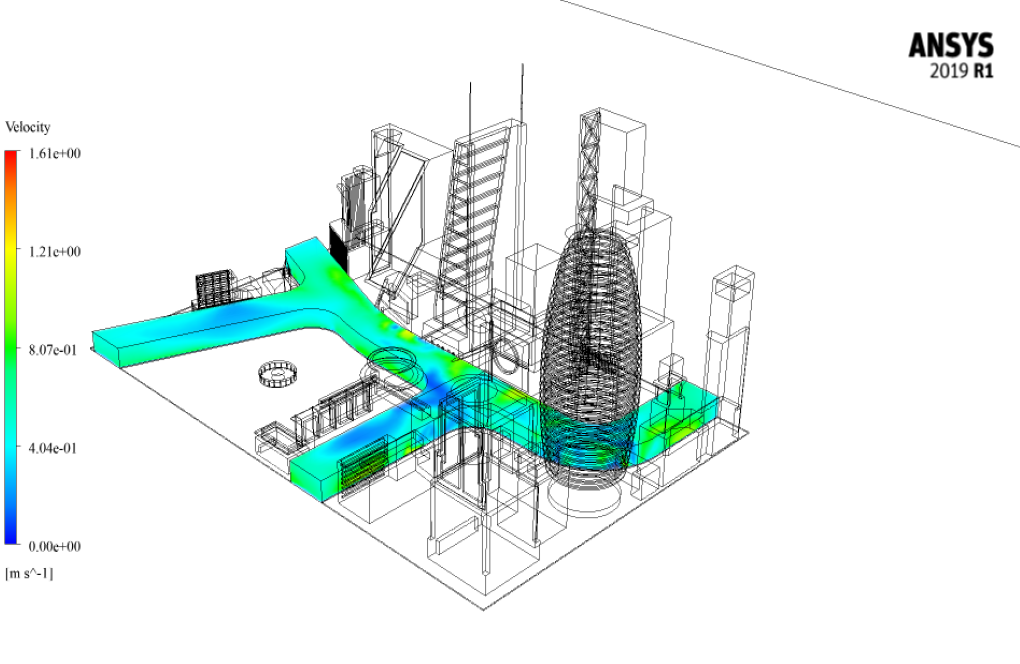The height and width of the screenshot is (664, 1020).
Task: Click the [m s^-1] units label
Action: click(30, 573)
